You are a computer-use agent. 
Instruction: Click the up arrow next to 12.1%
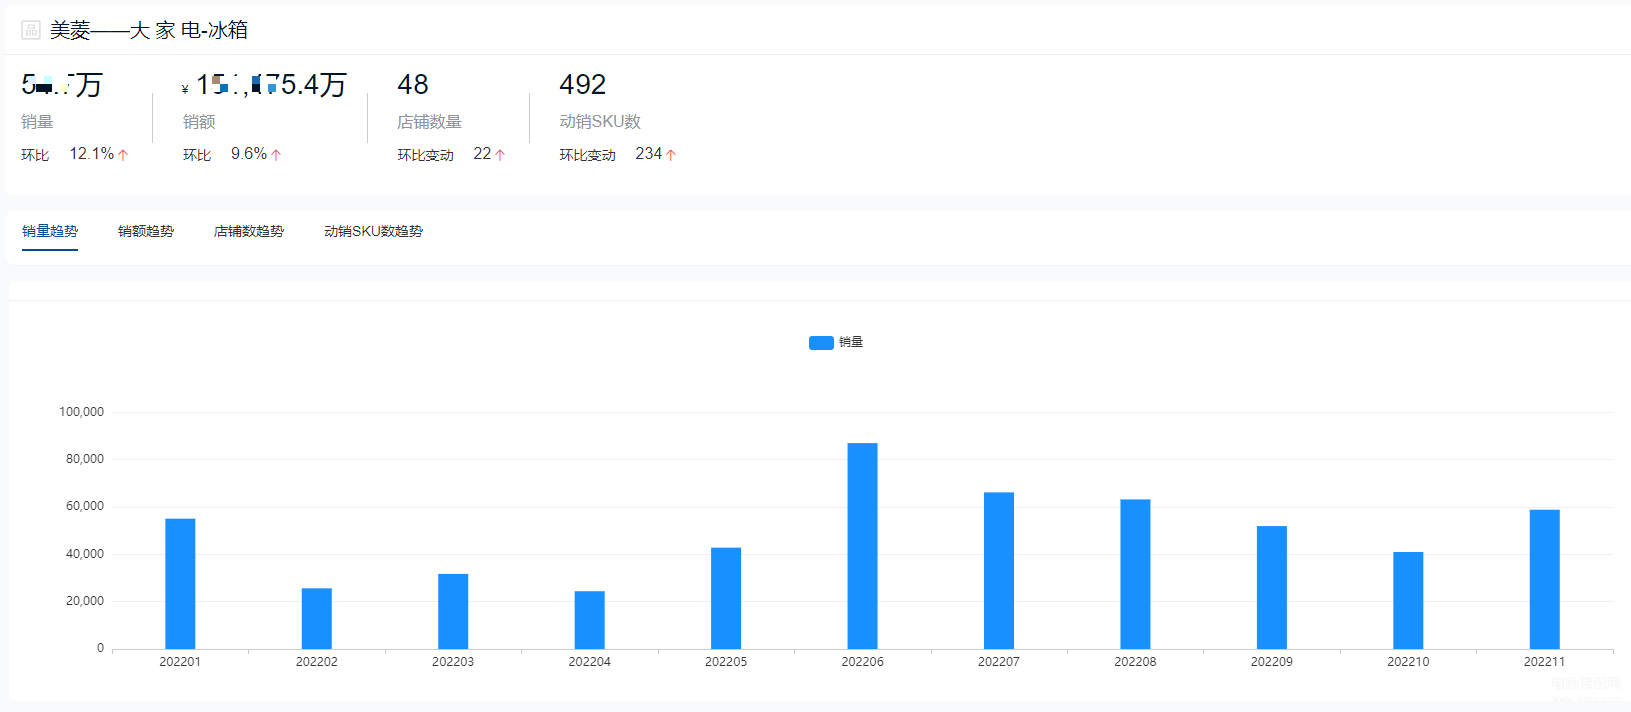pyautogui.click(x=123, y=155)
